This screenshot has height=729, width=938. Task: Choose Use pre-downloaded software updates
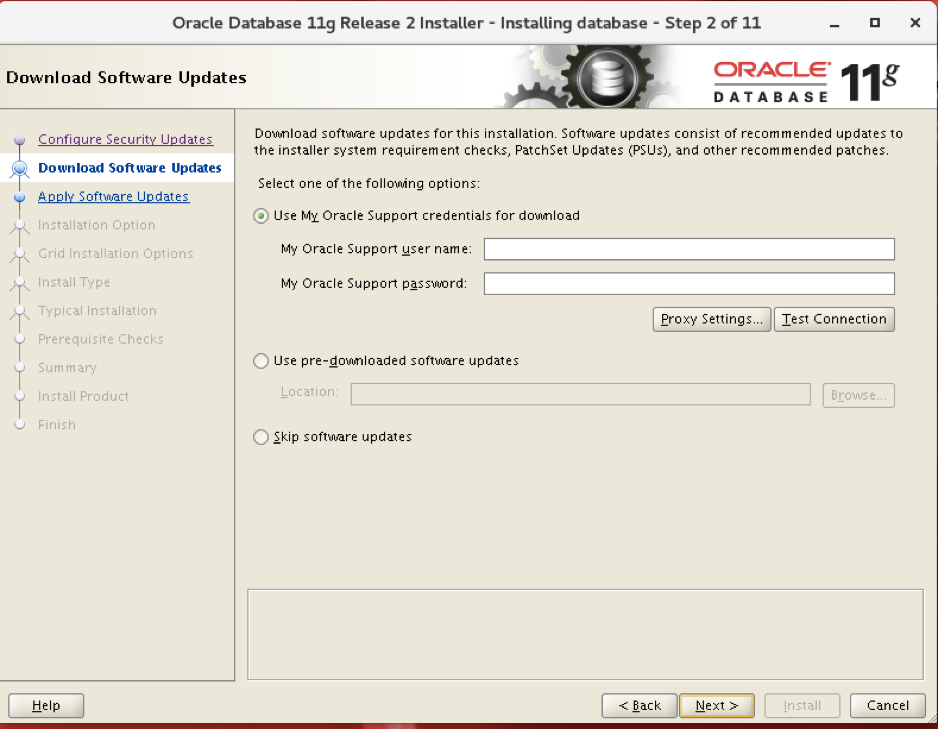[261, 362]
